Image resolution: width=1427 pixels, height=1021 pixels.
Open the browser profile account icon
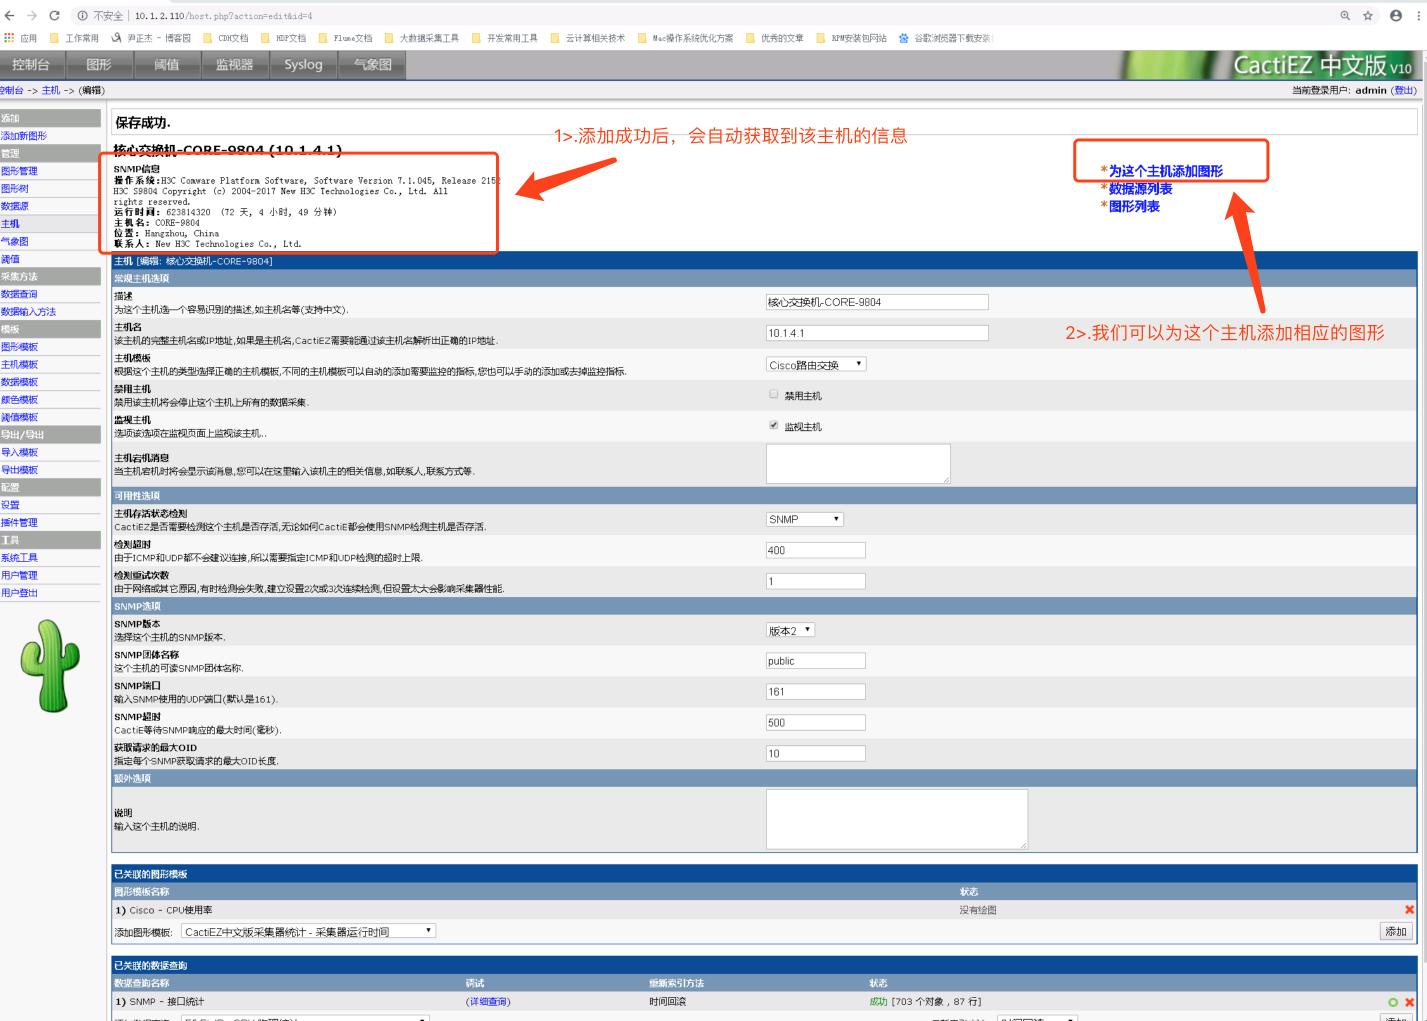pos(1396,16)
